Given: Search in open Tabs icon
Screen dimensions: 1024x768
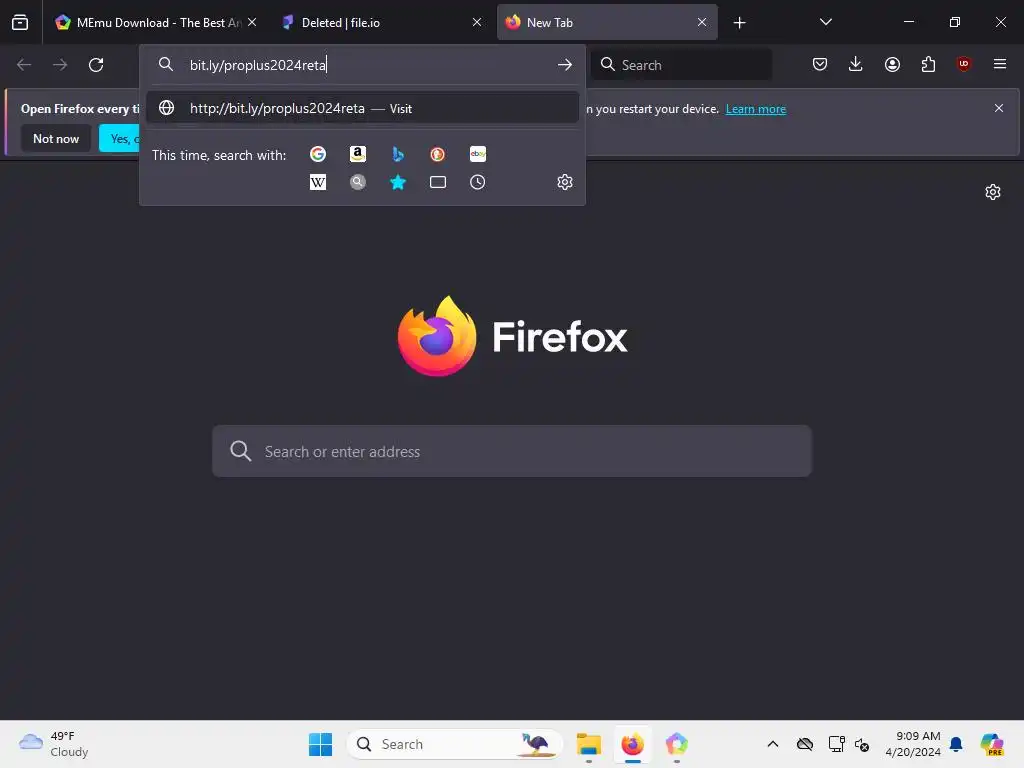Looking at the screenshot, I should point(438,182).
